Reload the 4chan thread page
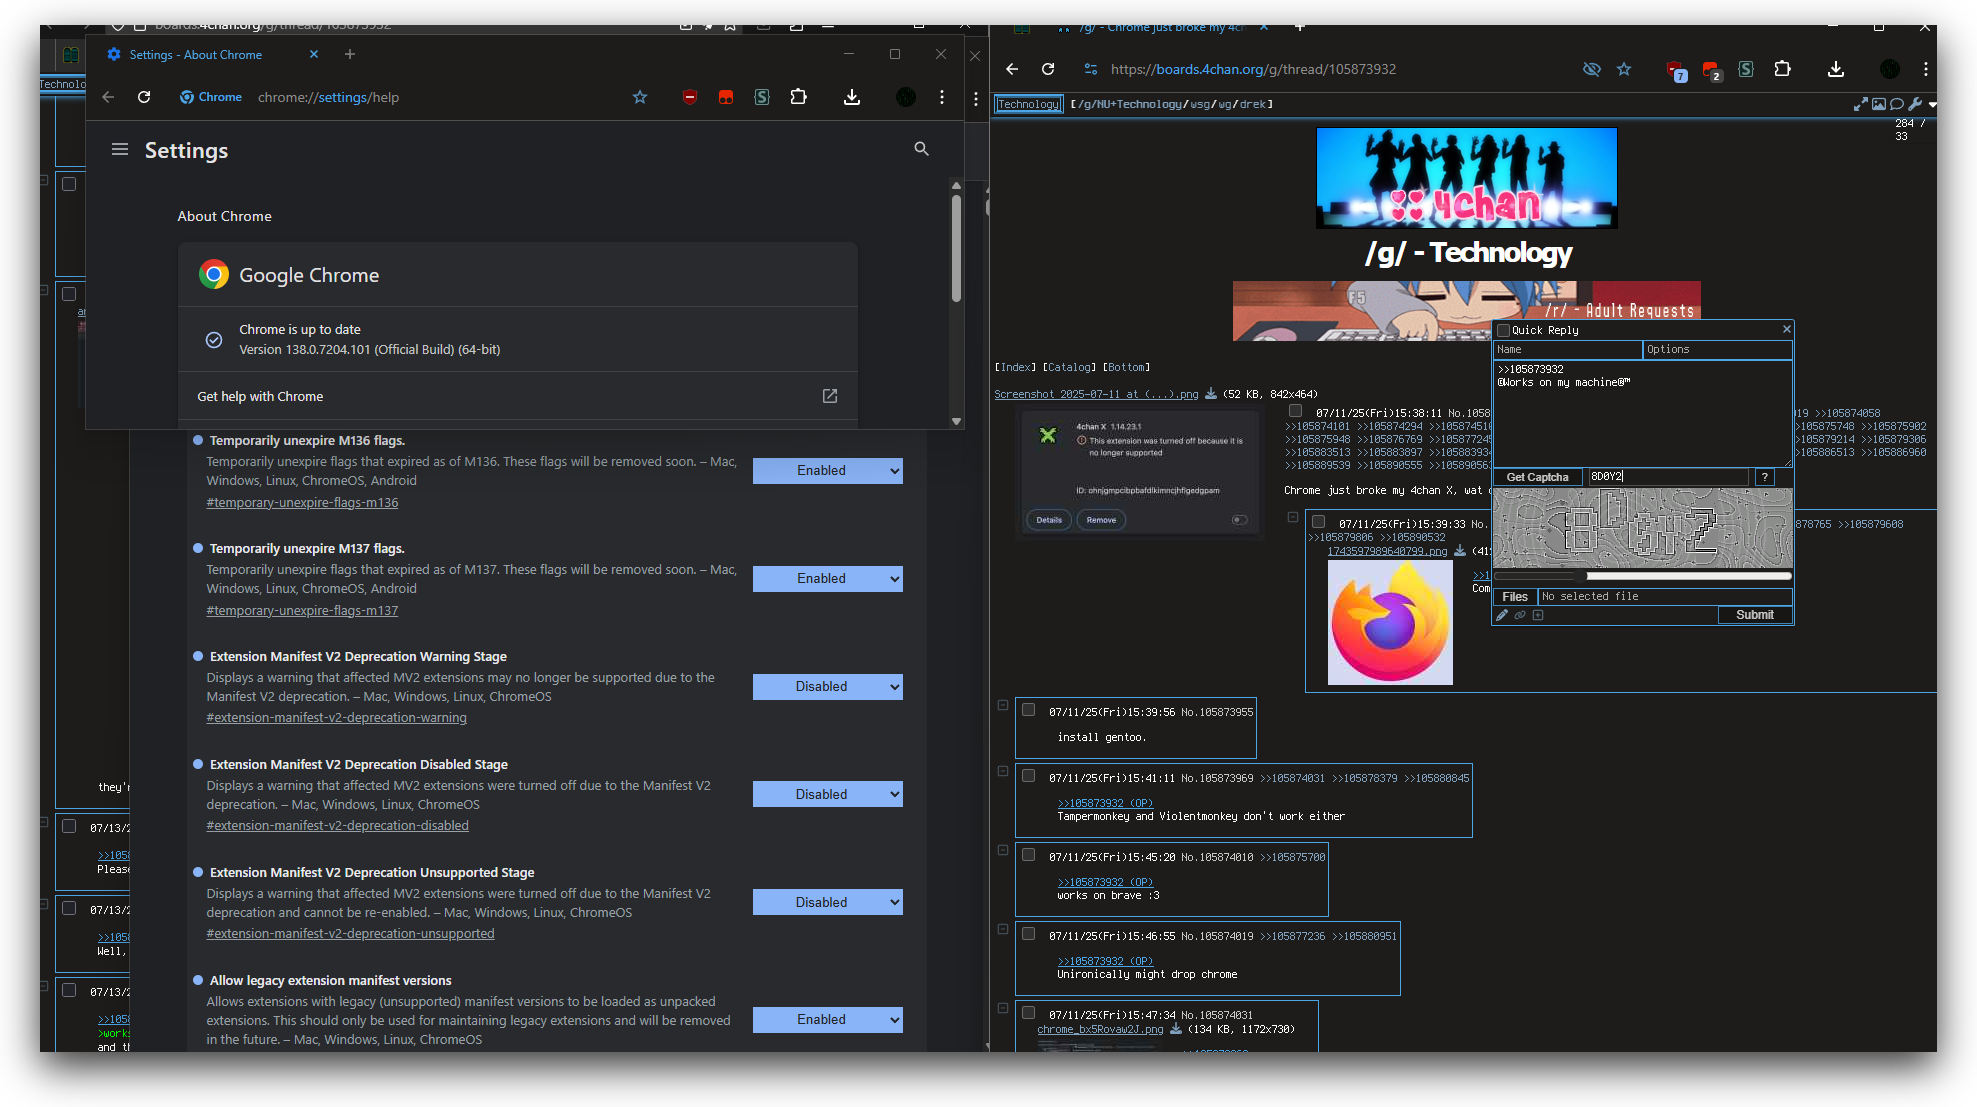The width and height of the screenshot is (1977, 1107). [1048, 69]
